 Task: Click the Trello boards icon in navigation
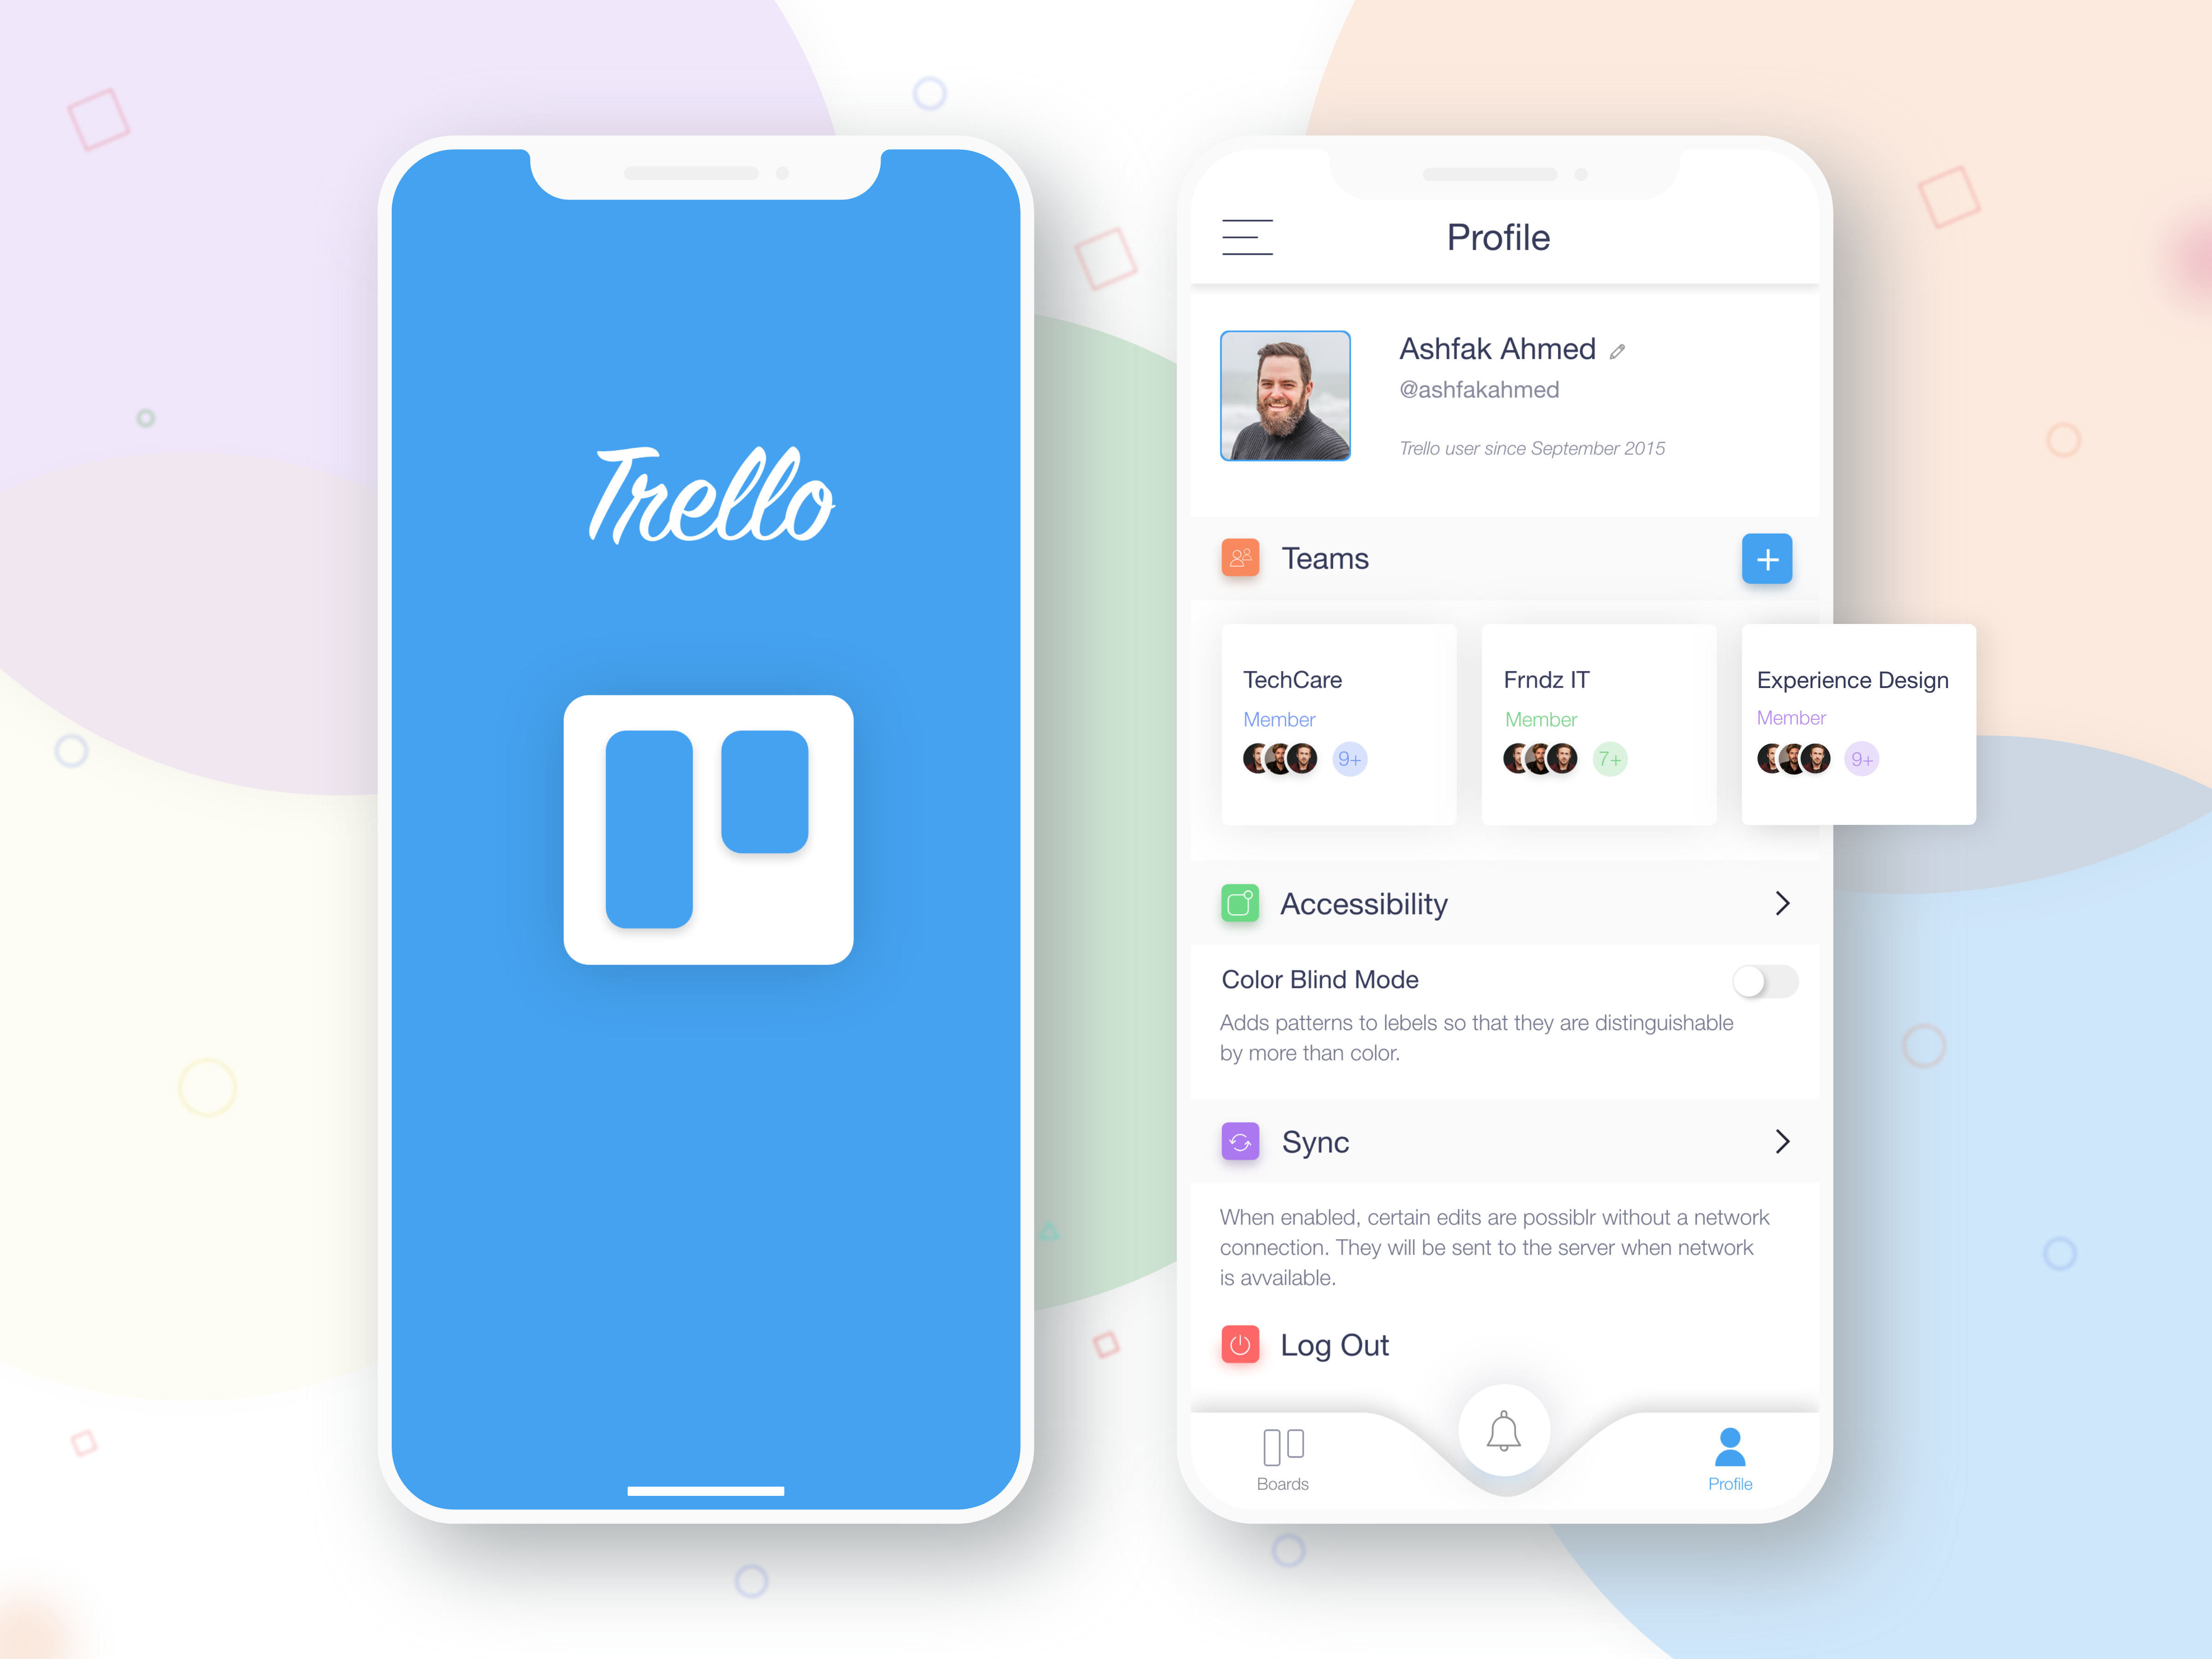coord(1284,1464)
